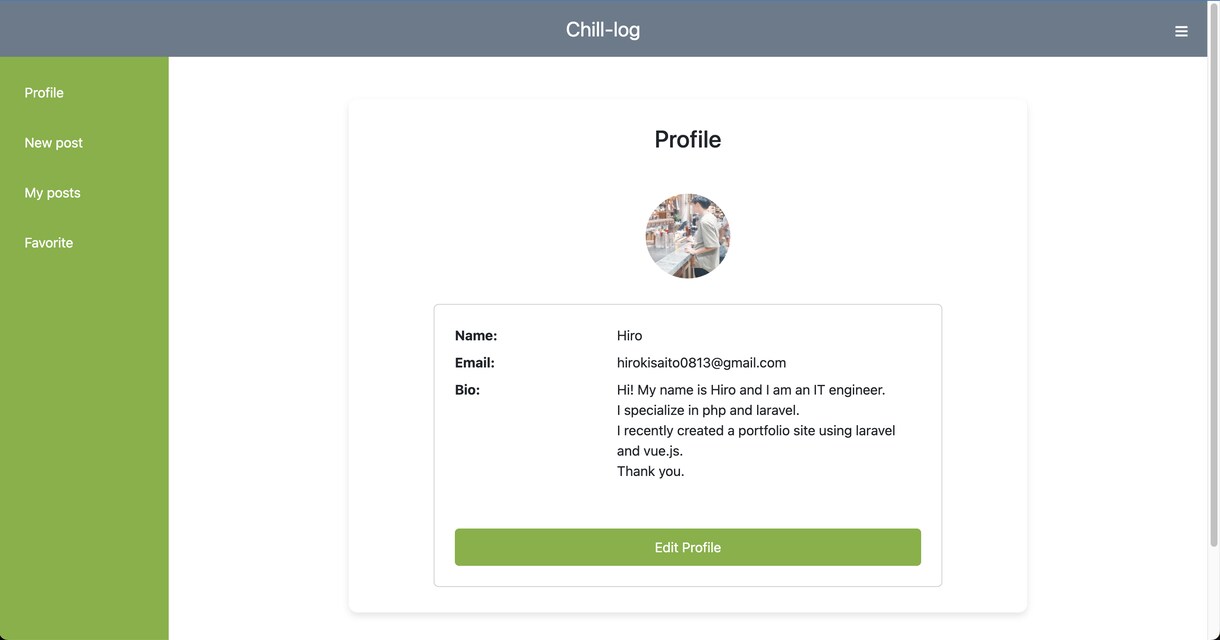Go to Profile in the sidebar

click(44, 92)
